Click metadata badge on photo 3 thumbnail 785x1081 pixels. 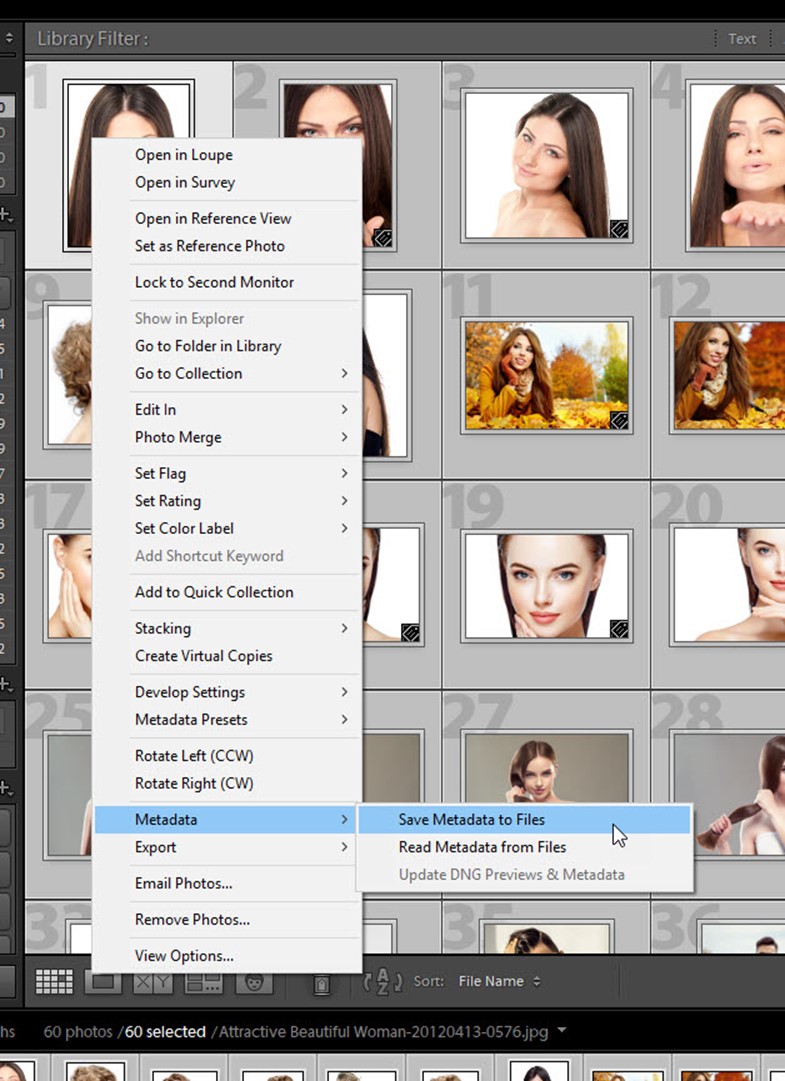pos(619,229)
